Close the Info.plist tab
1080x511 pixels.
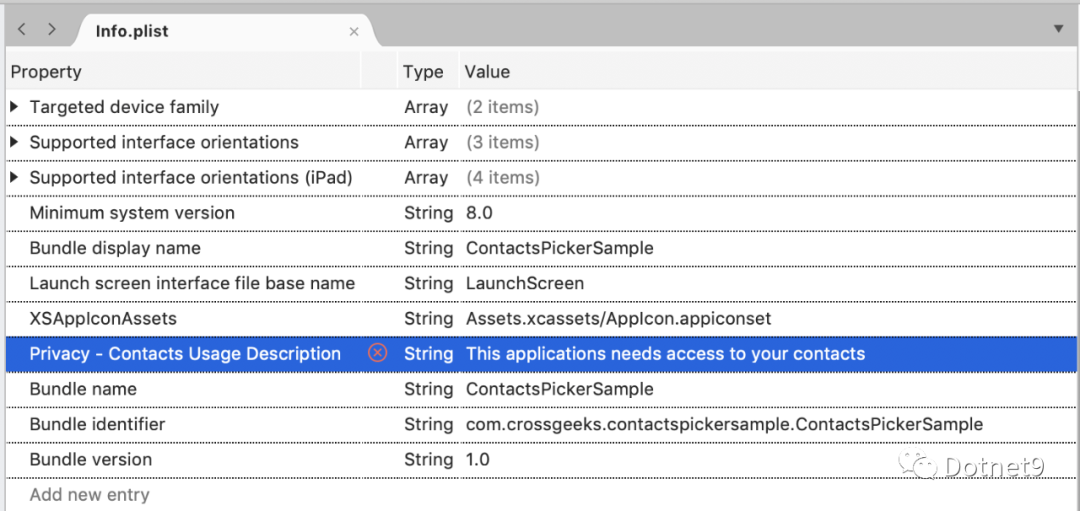pos(354,32)
